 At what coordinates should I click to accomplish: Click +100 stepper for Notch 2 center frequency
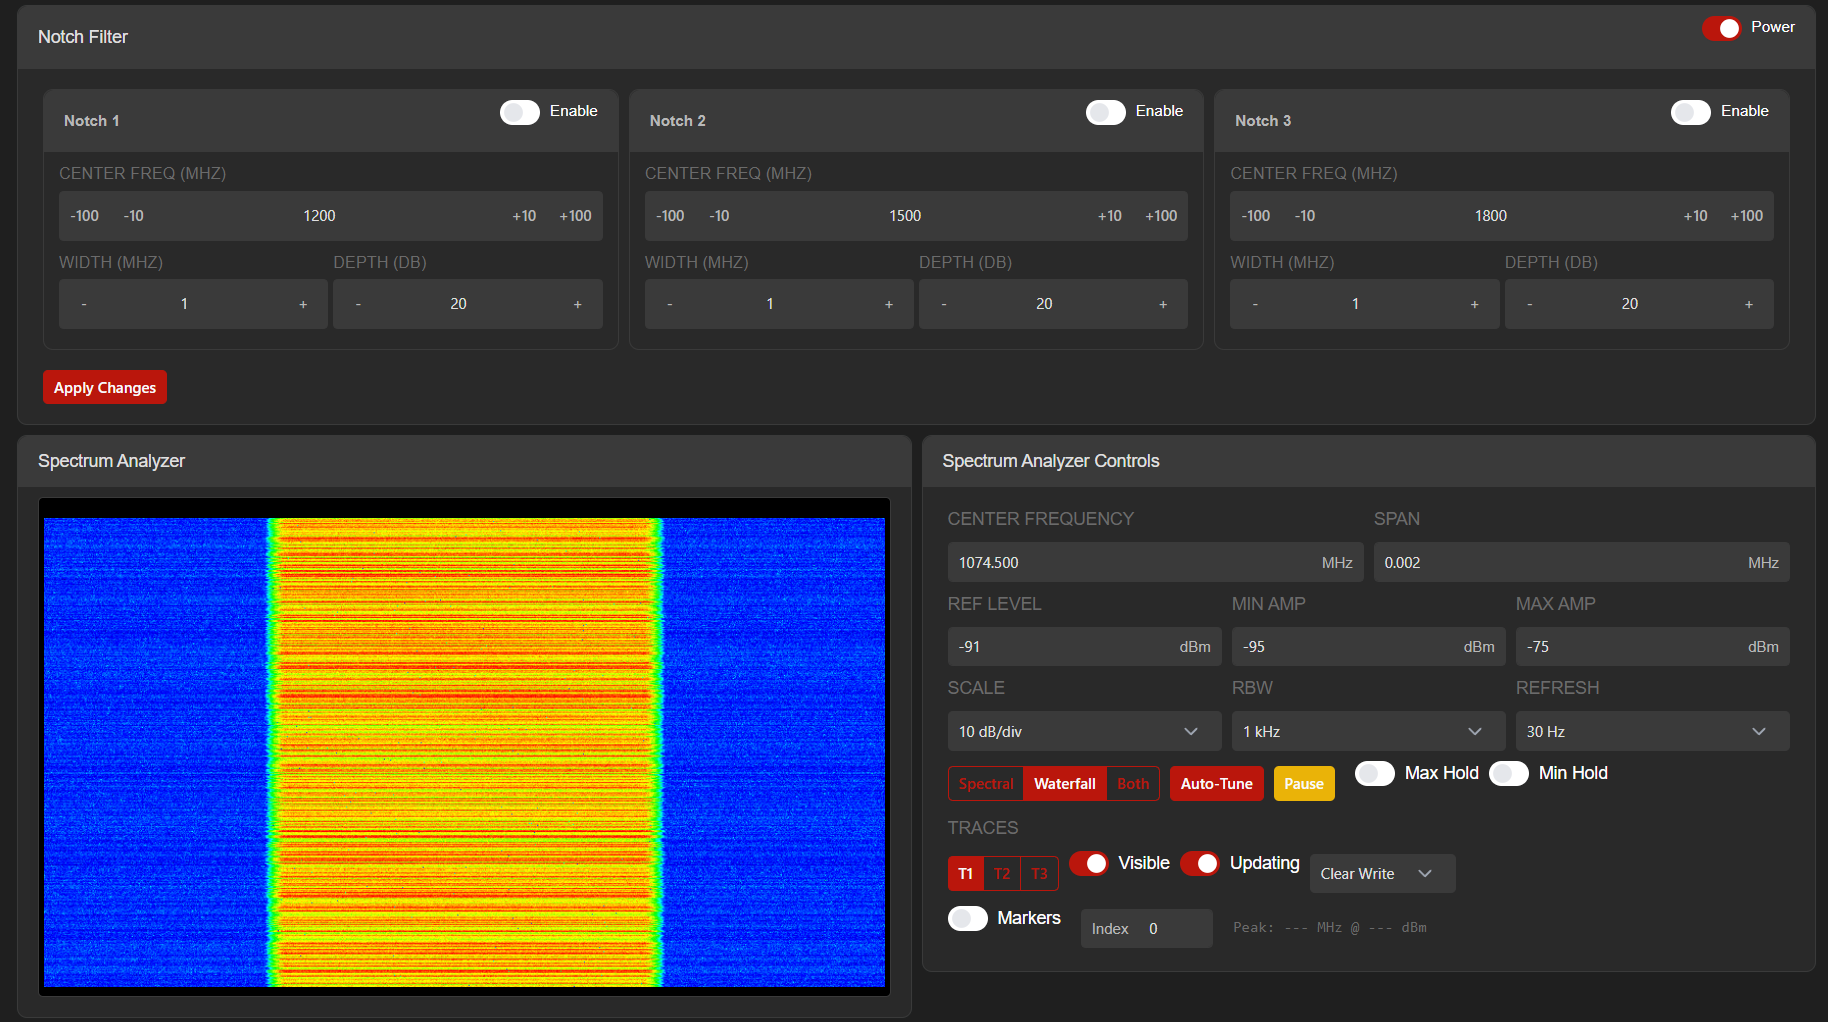tap(1161, 215)
